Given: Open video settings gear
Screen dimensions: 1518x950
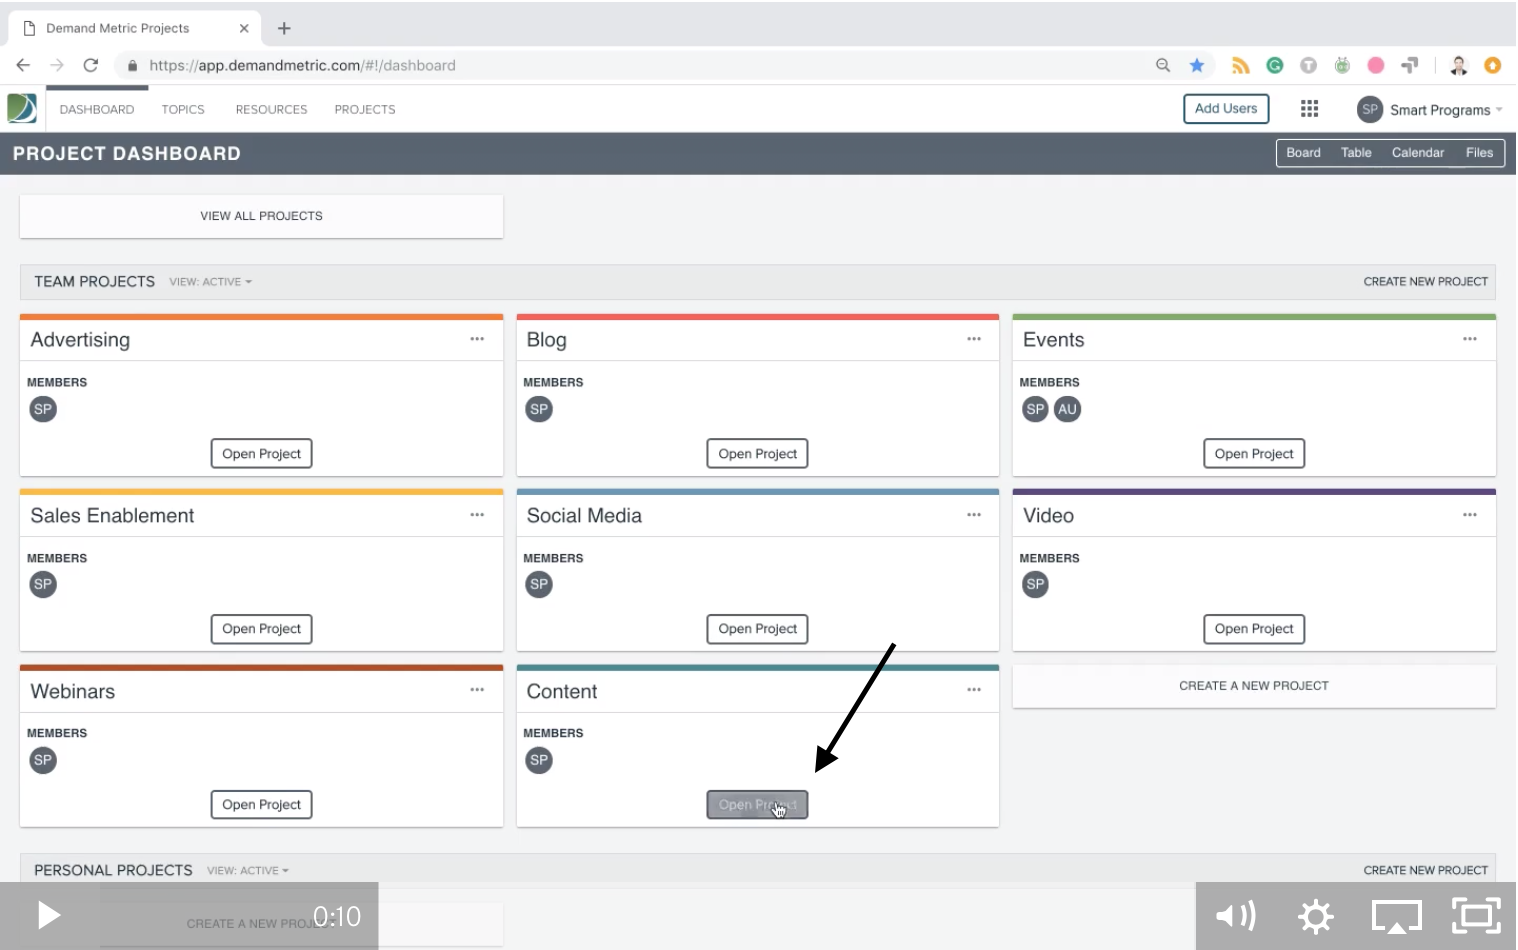Looking at the screenshot, I should click(1316, 916).
